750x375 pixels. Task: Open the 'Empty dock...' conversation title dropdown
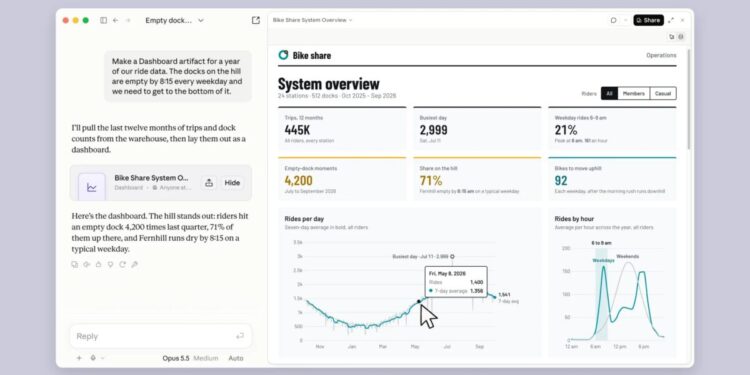pyautogui.click(x=175, y=21)
